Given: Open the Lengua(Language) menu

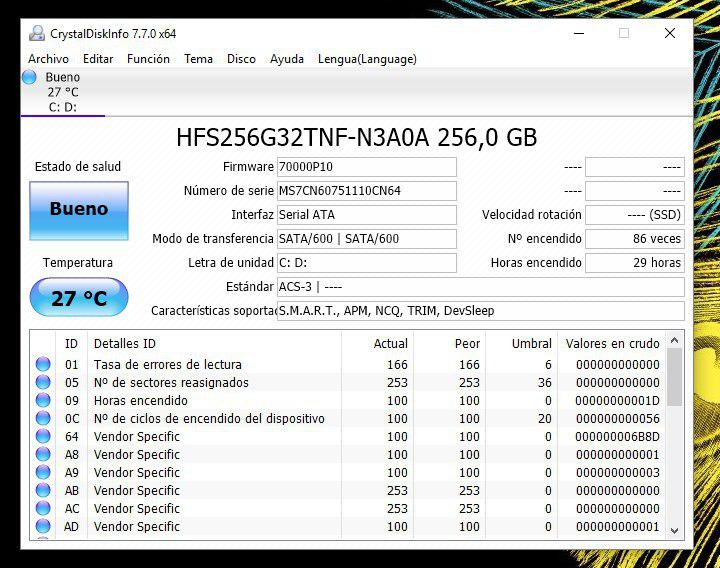Looking at the screenshot, I should tap(367, 59).
